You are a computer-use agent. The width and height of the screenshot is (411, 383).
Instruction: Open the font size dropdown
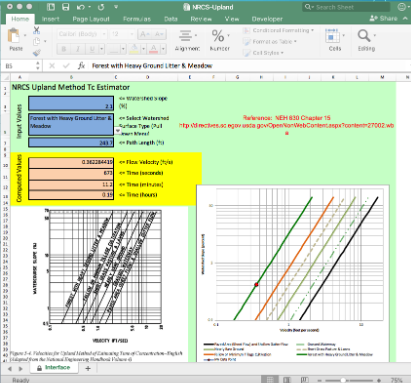pyautogui.click(x=131, y=34)
